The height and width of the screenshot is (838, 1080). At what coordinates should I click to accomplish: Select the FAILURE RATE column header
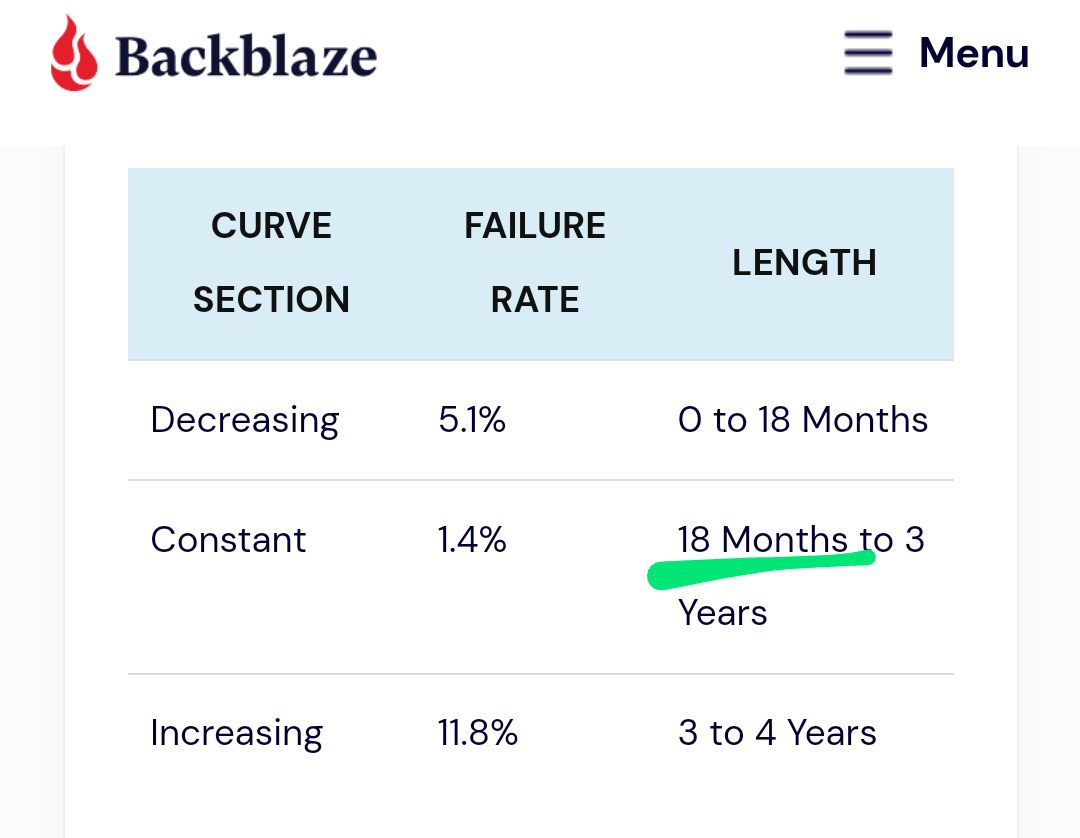pos(534,262)
